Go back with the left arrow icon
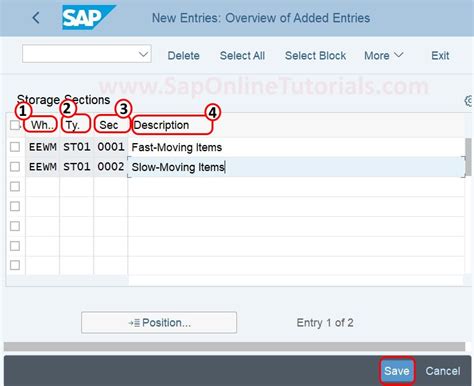The image size is (474, 386). tap(36, 18)
